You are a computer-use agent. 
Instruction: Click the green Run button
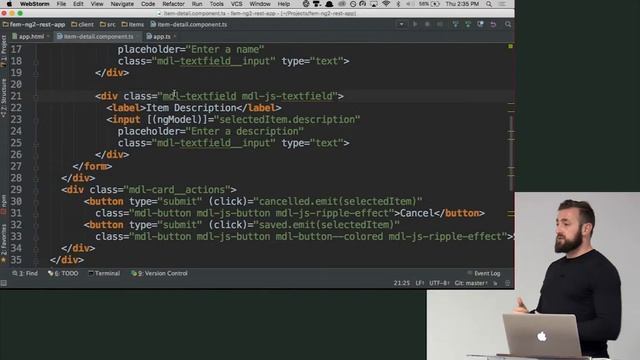point(415,24)
